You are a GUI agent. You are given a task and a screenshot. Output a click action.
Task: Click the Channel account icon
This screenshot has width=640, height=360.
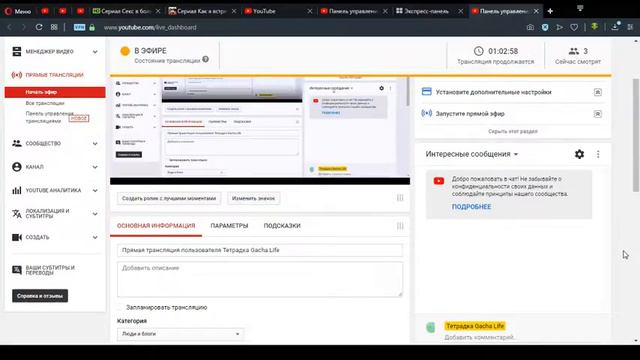[16, 167]
